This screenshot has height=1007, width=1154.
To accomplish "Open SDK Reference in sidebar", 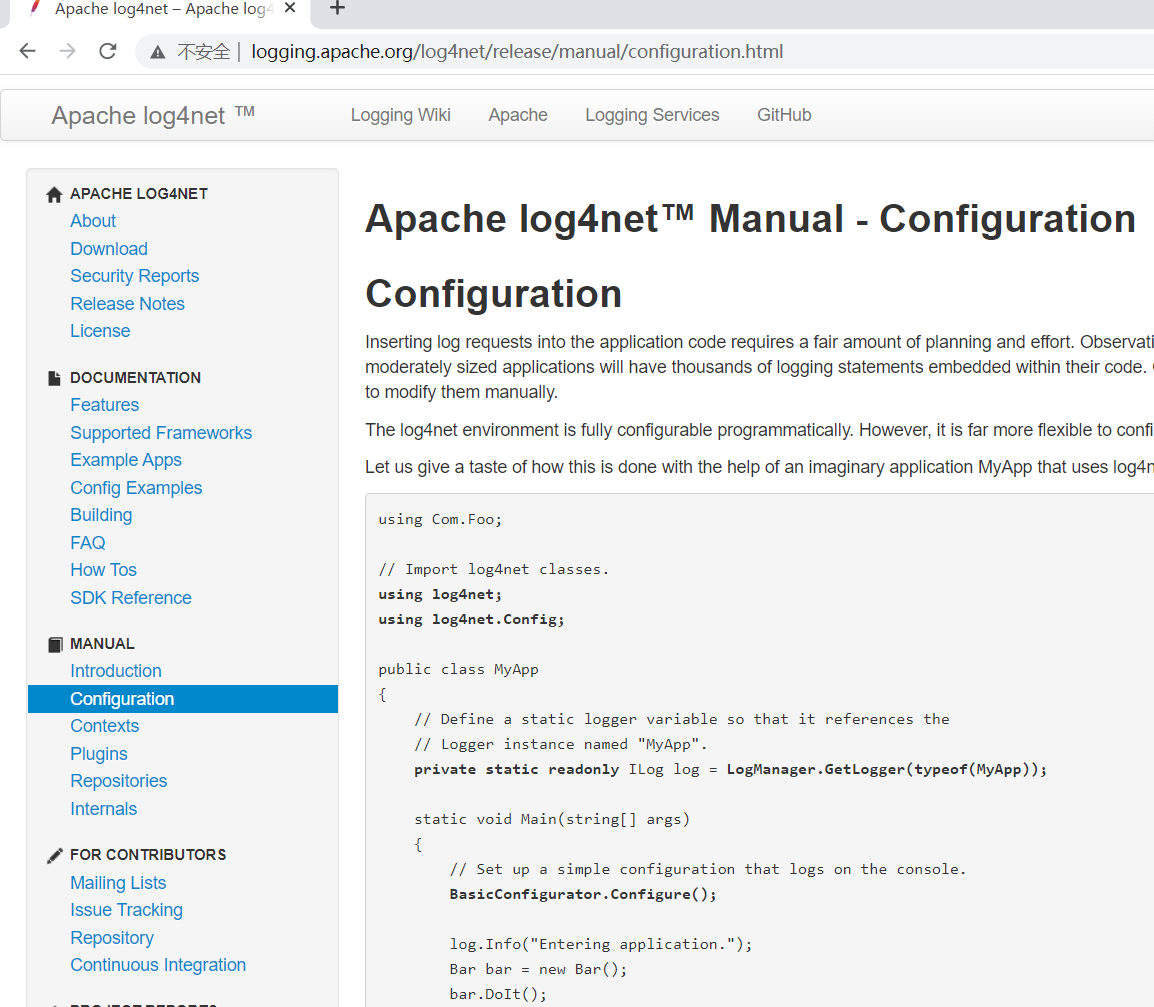I will tap(131, 598).
